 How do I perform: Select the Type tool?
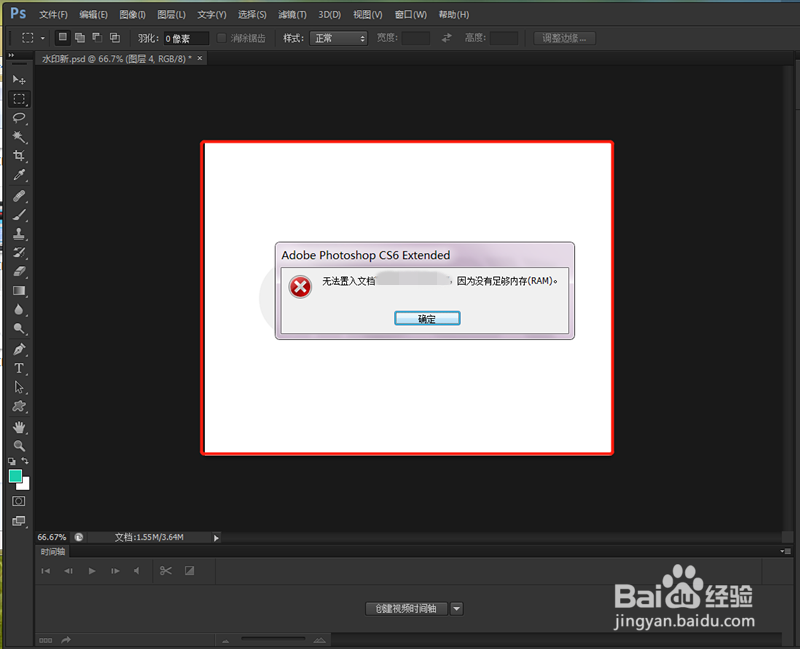click(x=19, y=368)
